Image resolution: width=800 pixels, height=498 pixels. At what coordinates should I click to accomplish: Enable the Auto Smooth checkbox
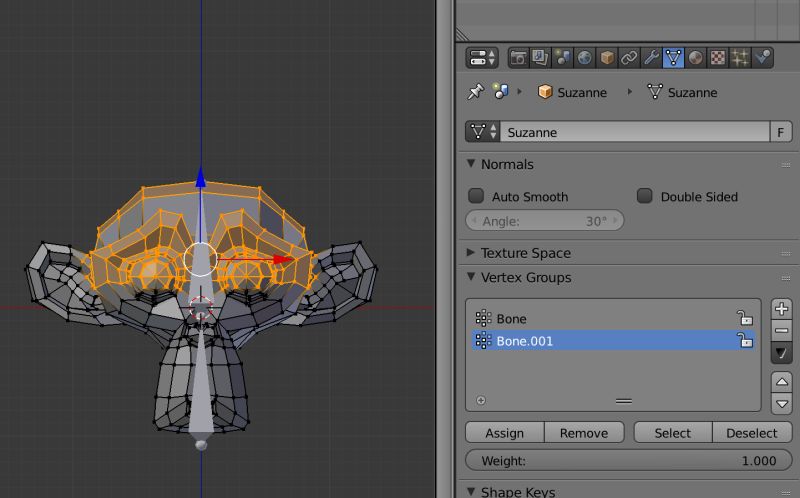(476, 196)
